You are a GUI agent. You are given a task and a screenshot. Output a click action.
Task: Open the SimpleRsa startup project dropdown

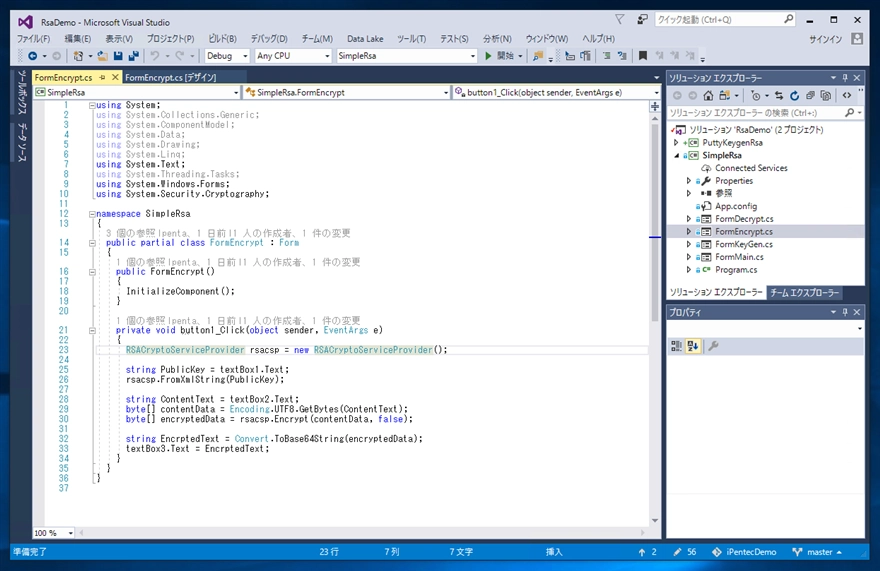tap(473, 56)
